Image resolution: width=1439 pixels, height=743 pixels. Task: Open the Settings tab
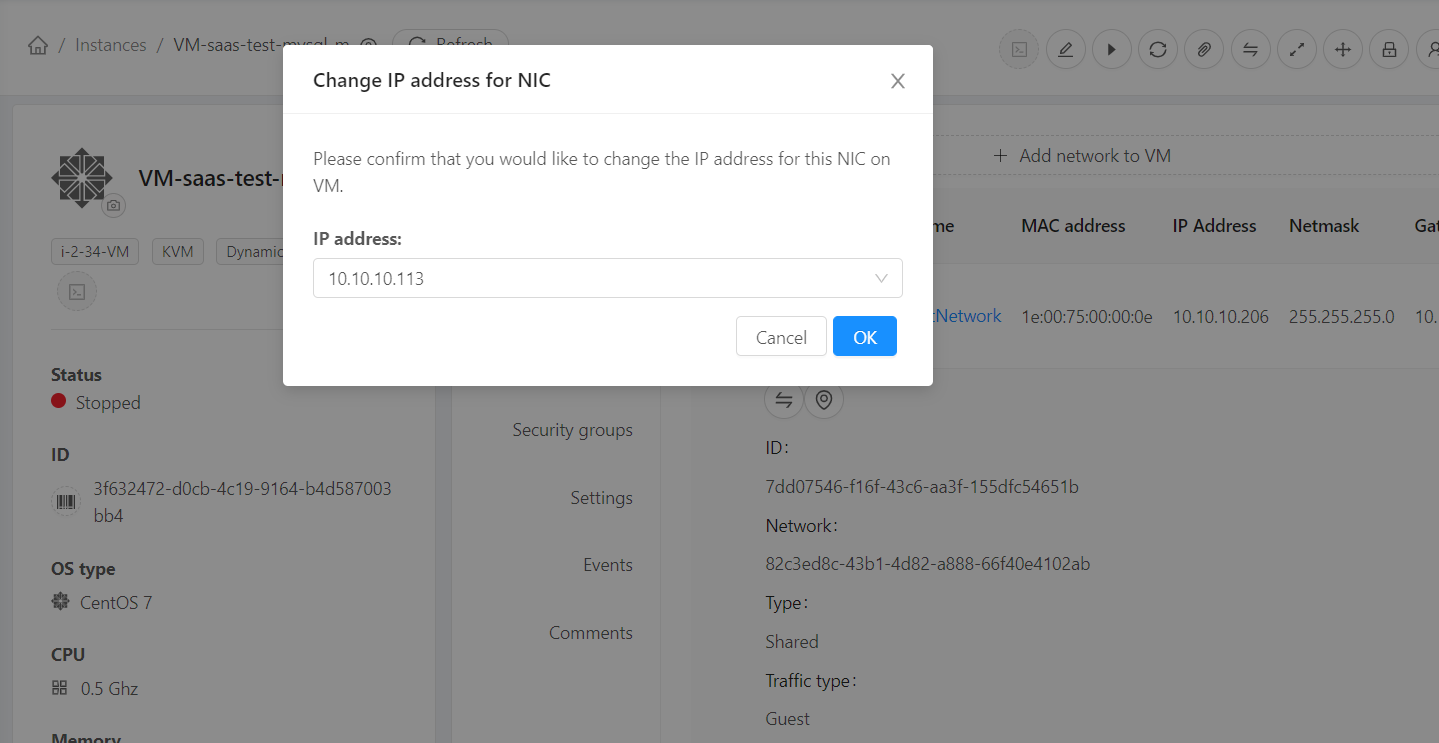[x=602, y=498]
